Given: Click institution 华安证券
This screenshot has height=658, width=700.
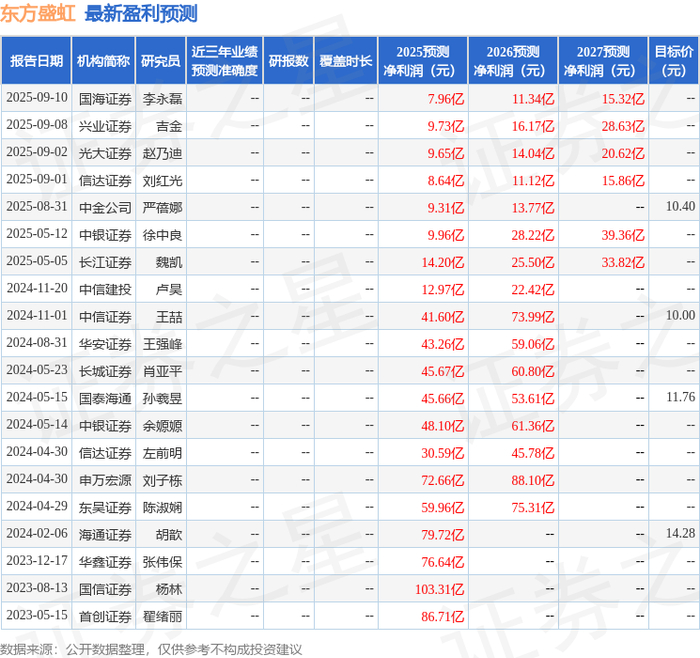Looking at the screenshot, I should (105, 344).
